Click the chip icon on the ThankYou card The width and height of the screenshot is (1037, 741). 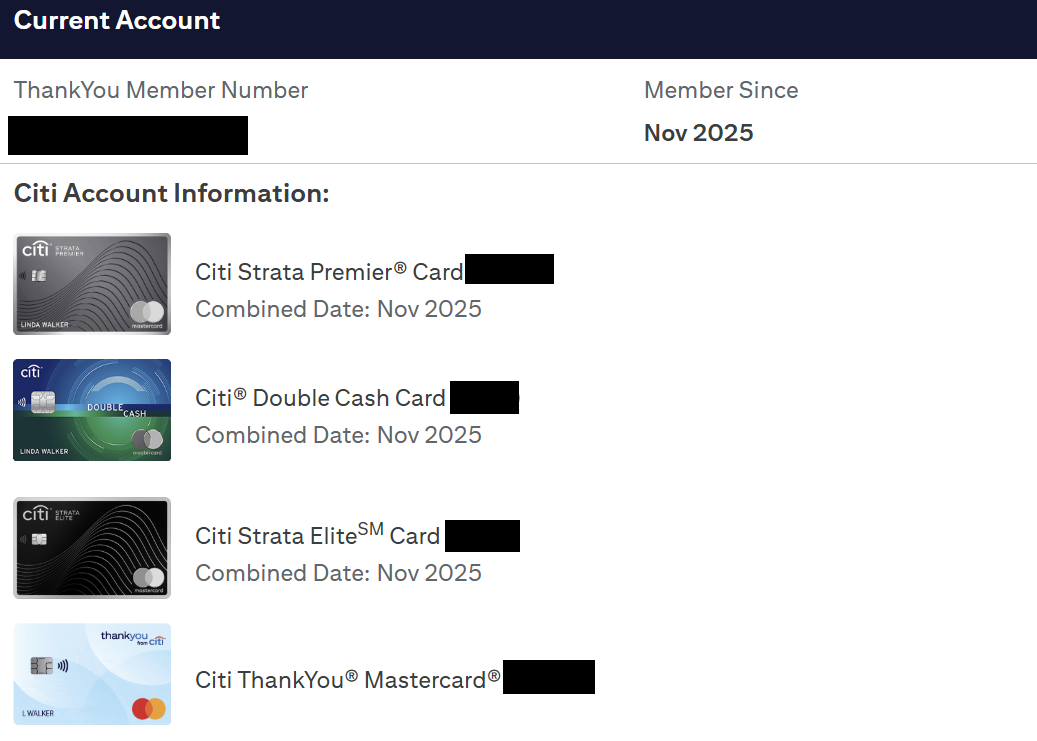tap(41, 665)
